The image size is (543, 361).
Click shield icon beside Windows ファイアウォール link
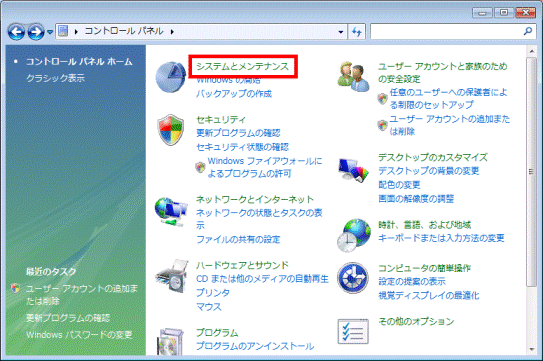tap(200, 167)
